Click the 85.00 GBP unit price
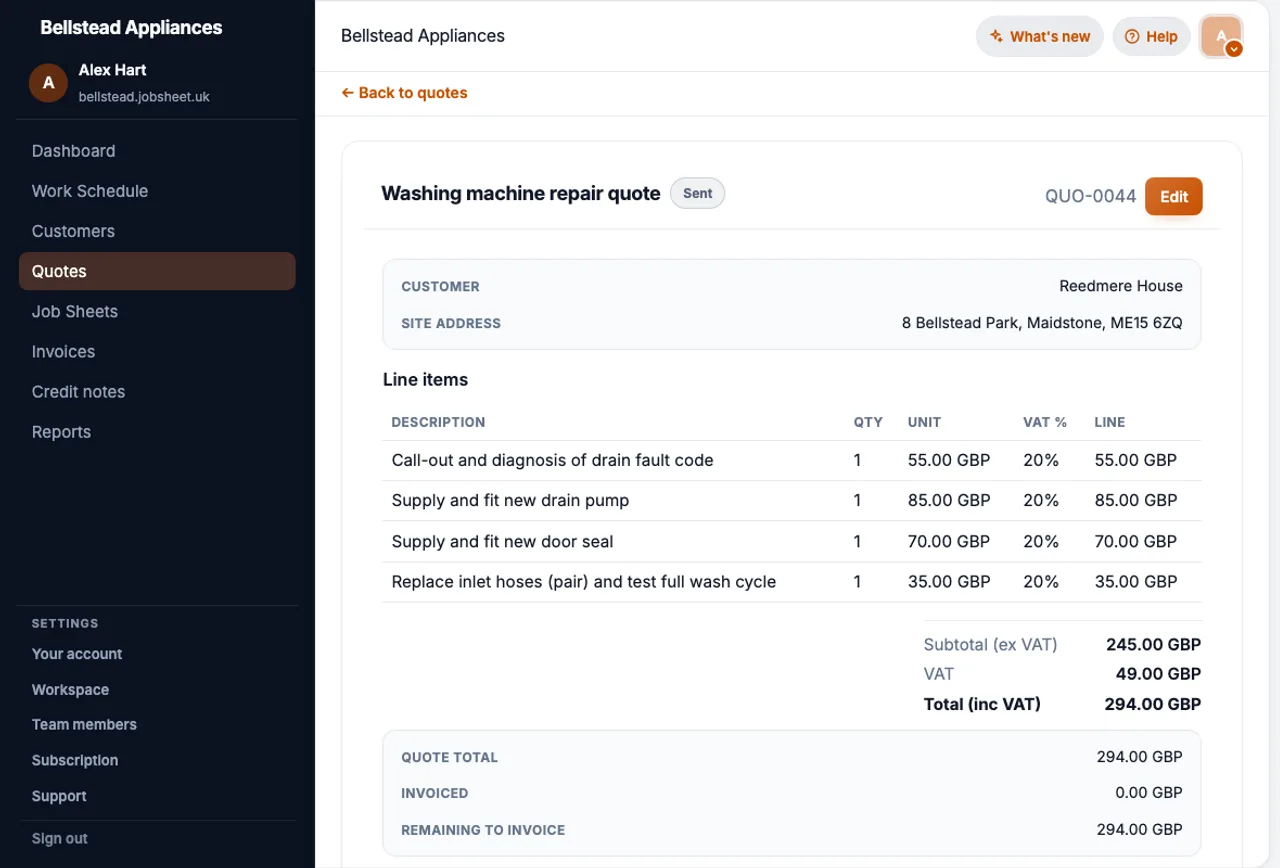The height and width of the screenshot is (868, 1280). coord(948,501)
